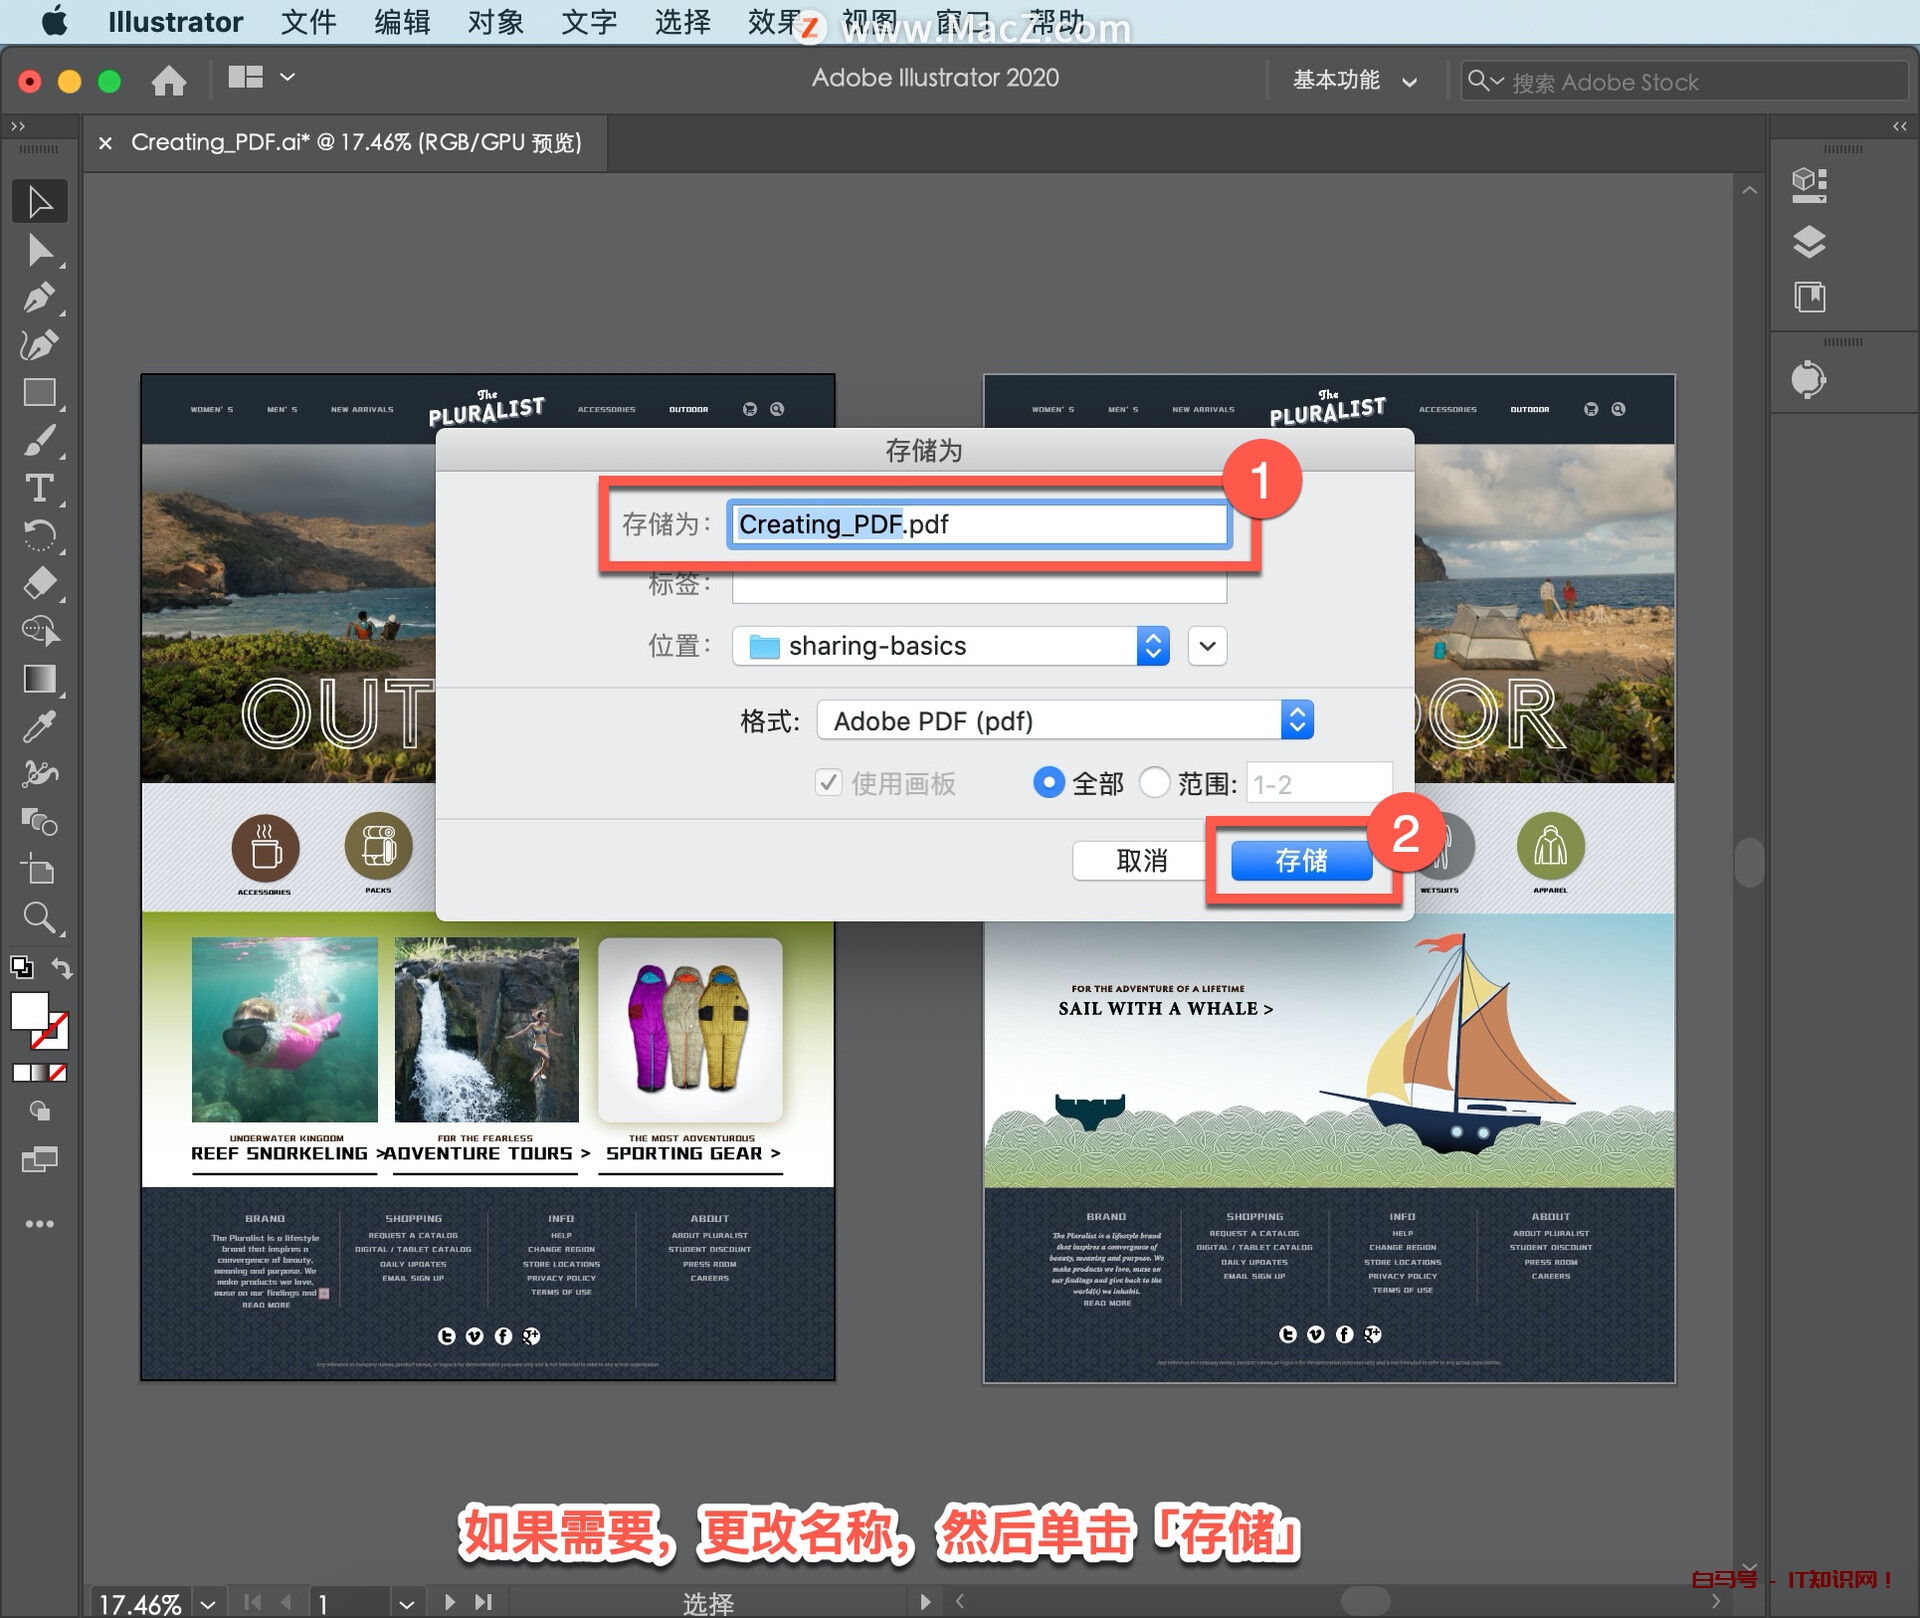Enable the 使用画板 checkbox

pos(828,783)
